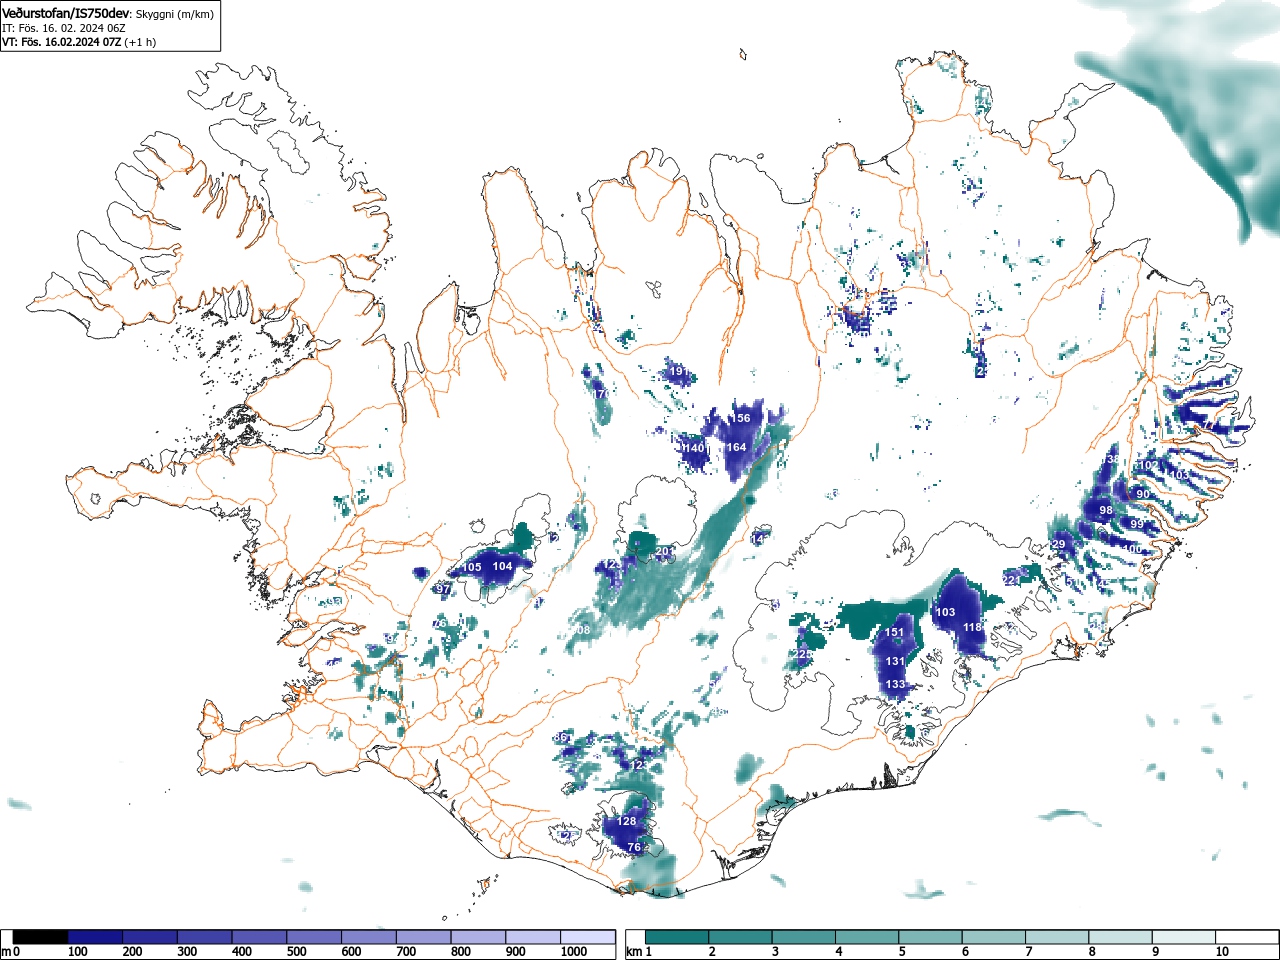Click the map value label '156'

pos(741,419)
